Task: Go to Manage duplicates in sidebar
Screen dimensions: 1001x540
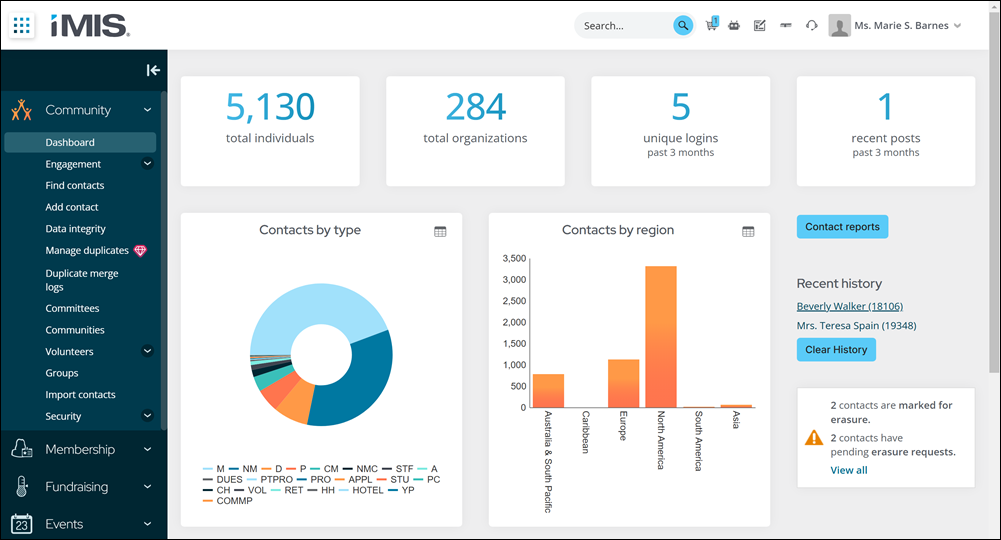Action: [x=87, y=250]
